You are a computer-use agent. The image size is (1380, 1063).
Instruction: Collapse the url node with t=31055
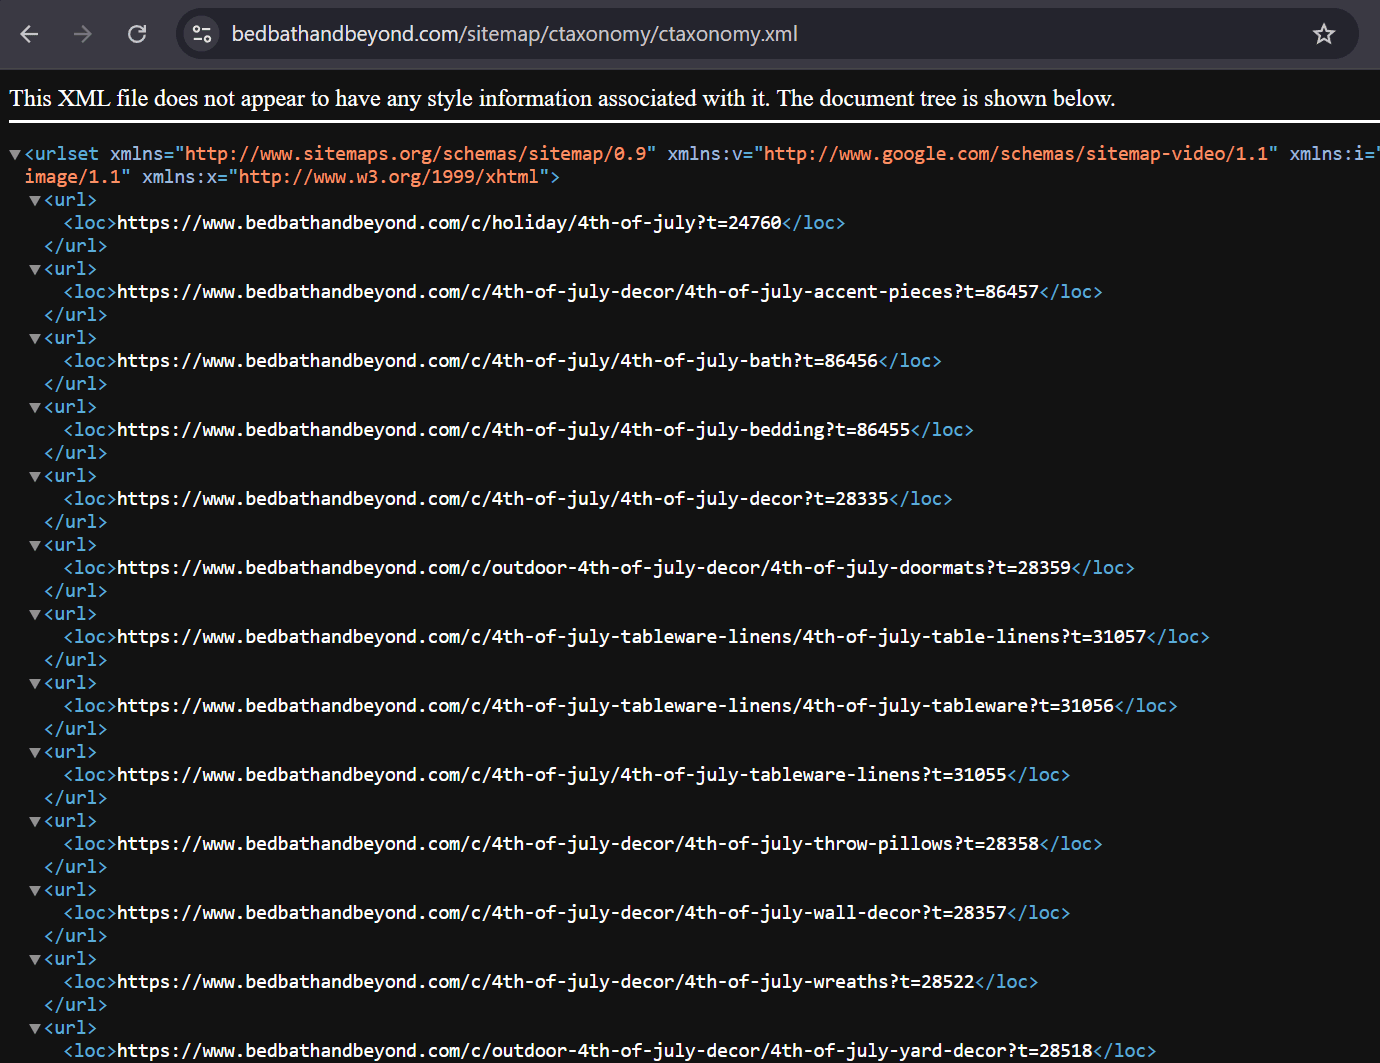(35, 753)
